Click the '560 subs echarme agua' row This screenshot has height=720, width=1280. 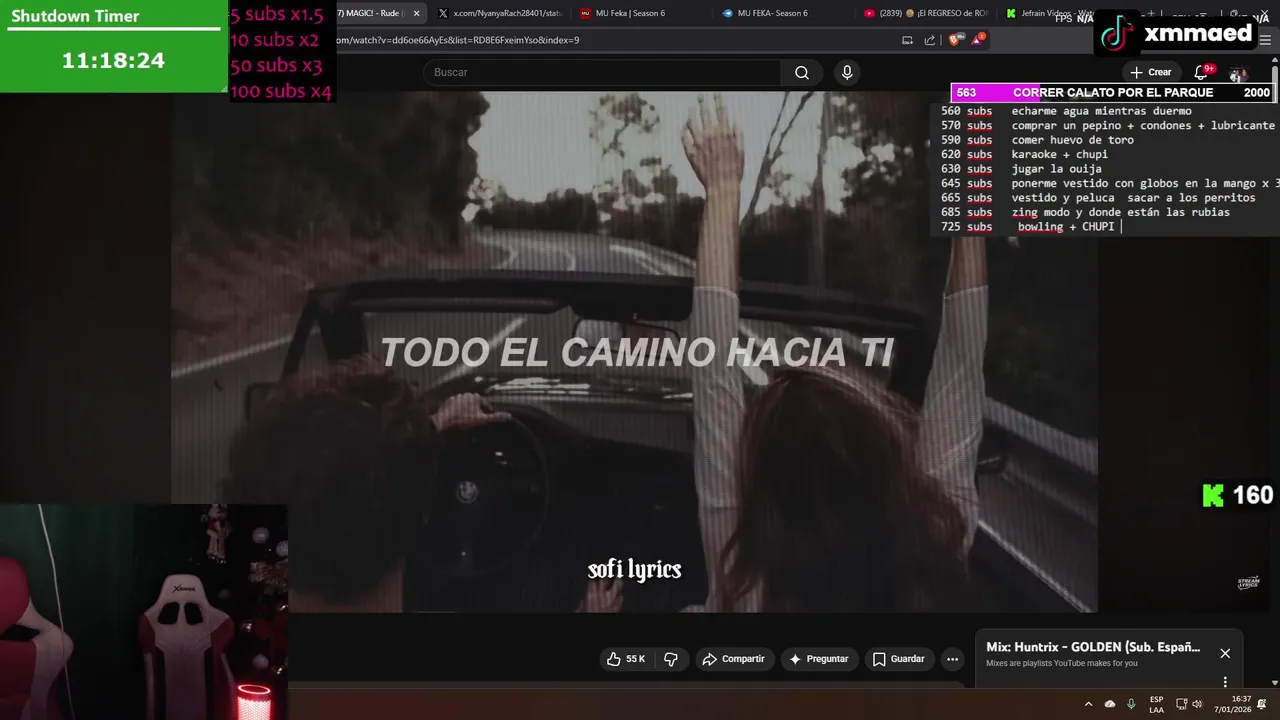point(1066,111)
